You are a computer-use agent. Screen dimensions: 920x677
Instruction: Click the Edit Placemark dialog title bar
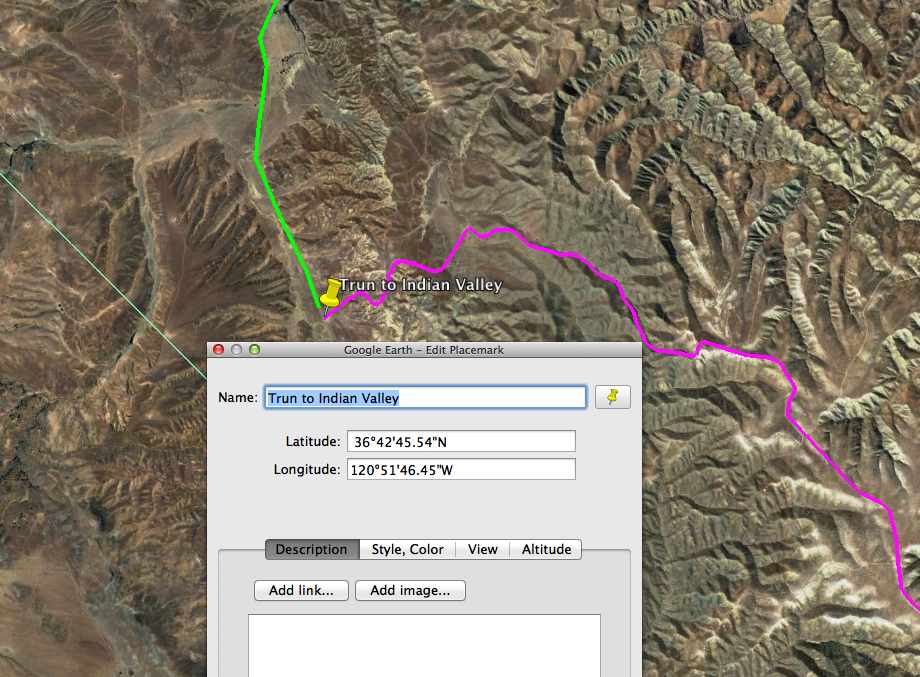(x=424, y=350)
